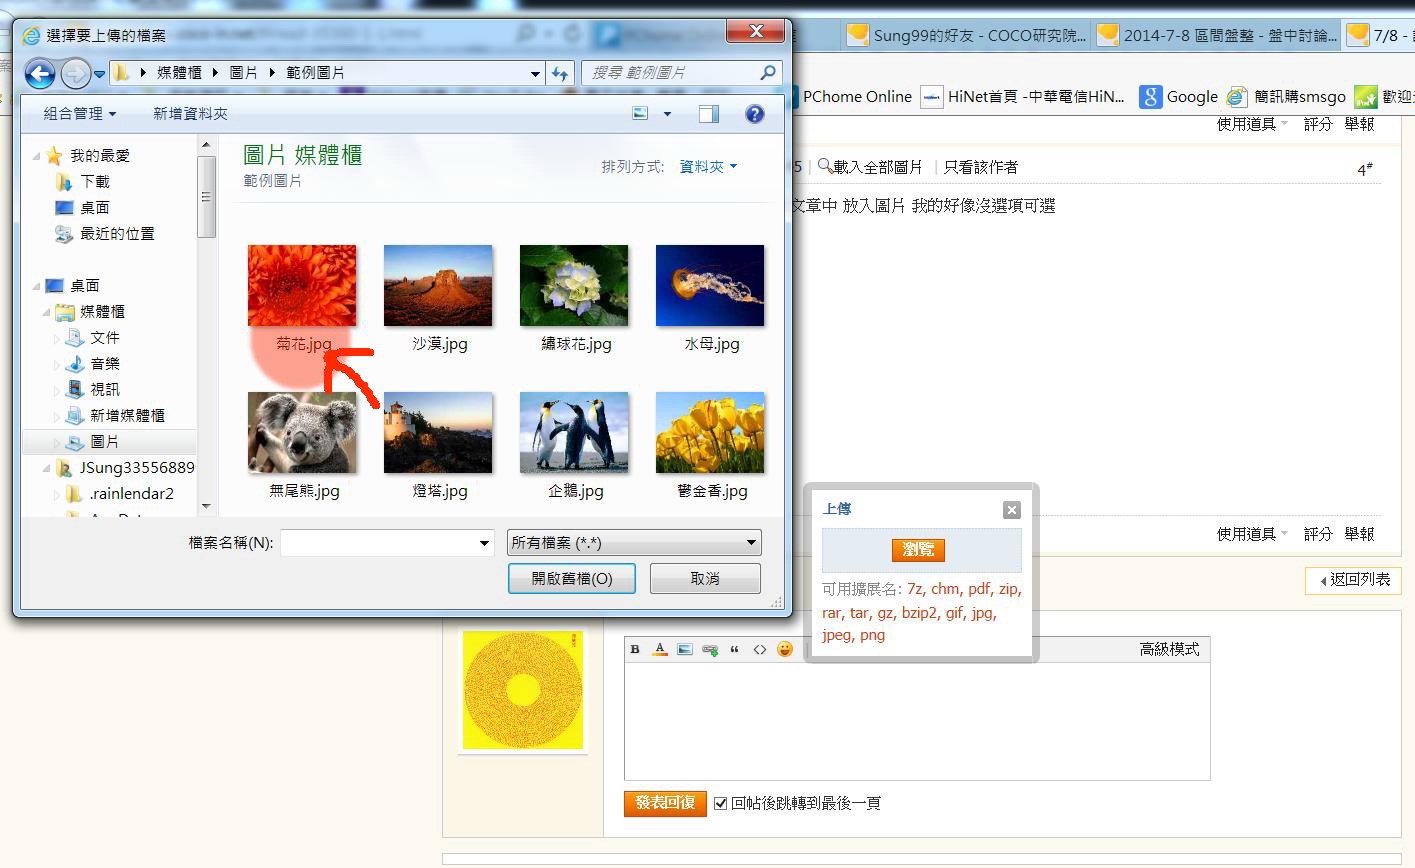Click the search magnifier icon

[768, 72]
